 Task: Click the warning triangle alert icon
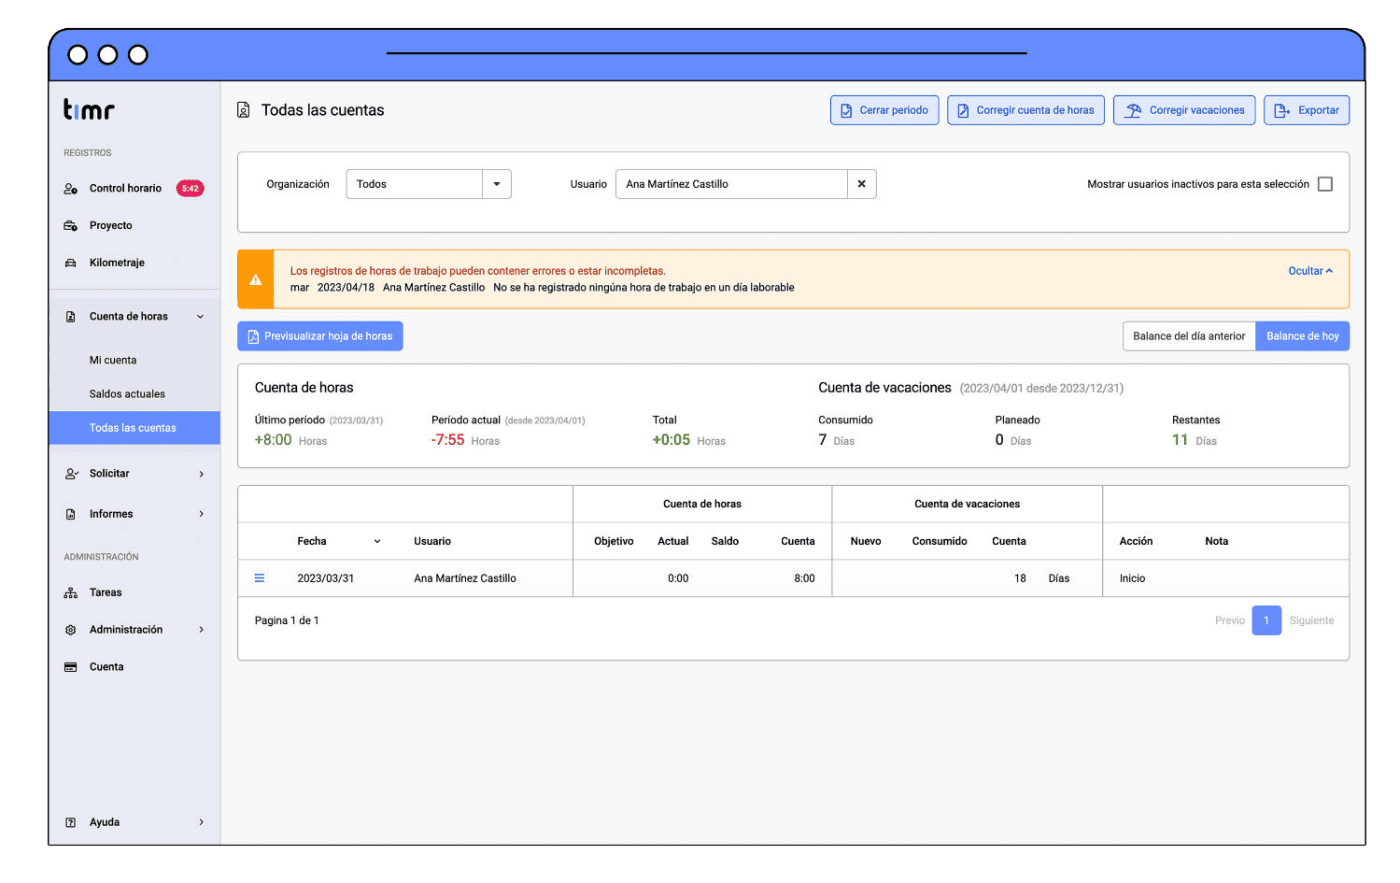coord(256,280)
